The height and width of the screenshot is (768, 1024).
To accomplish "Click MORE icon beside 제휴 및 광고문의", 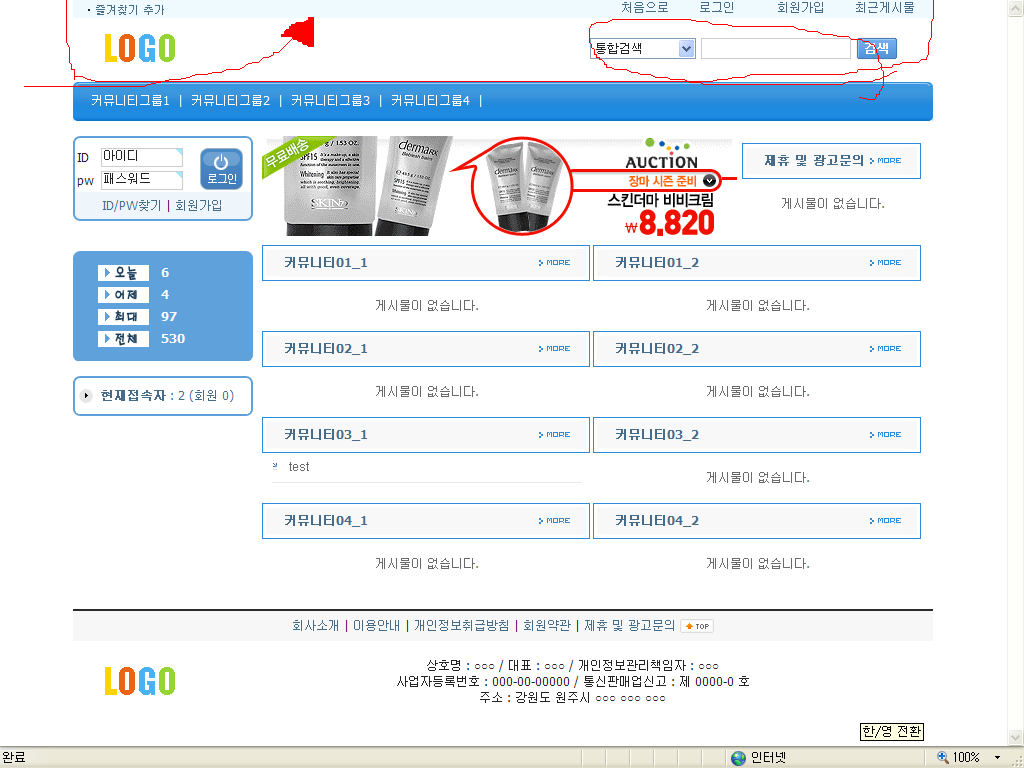I will point(885,160).
